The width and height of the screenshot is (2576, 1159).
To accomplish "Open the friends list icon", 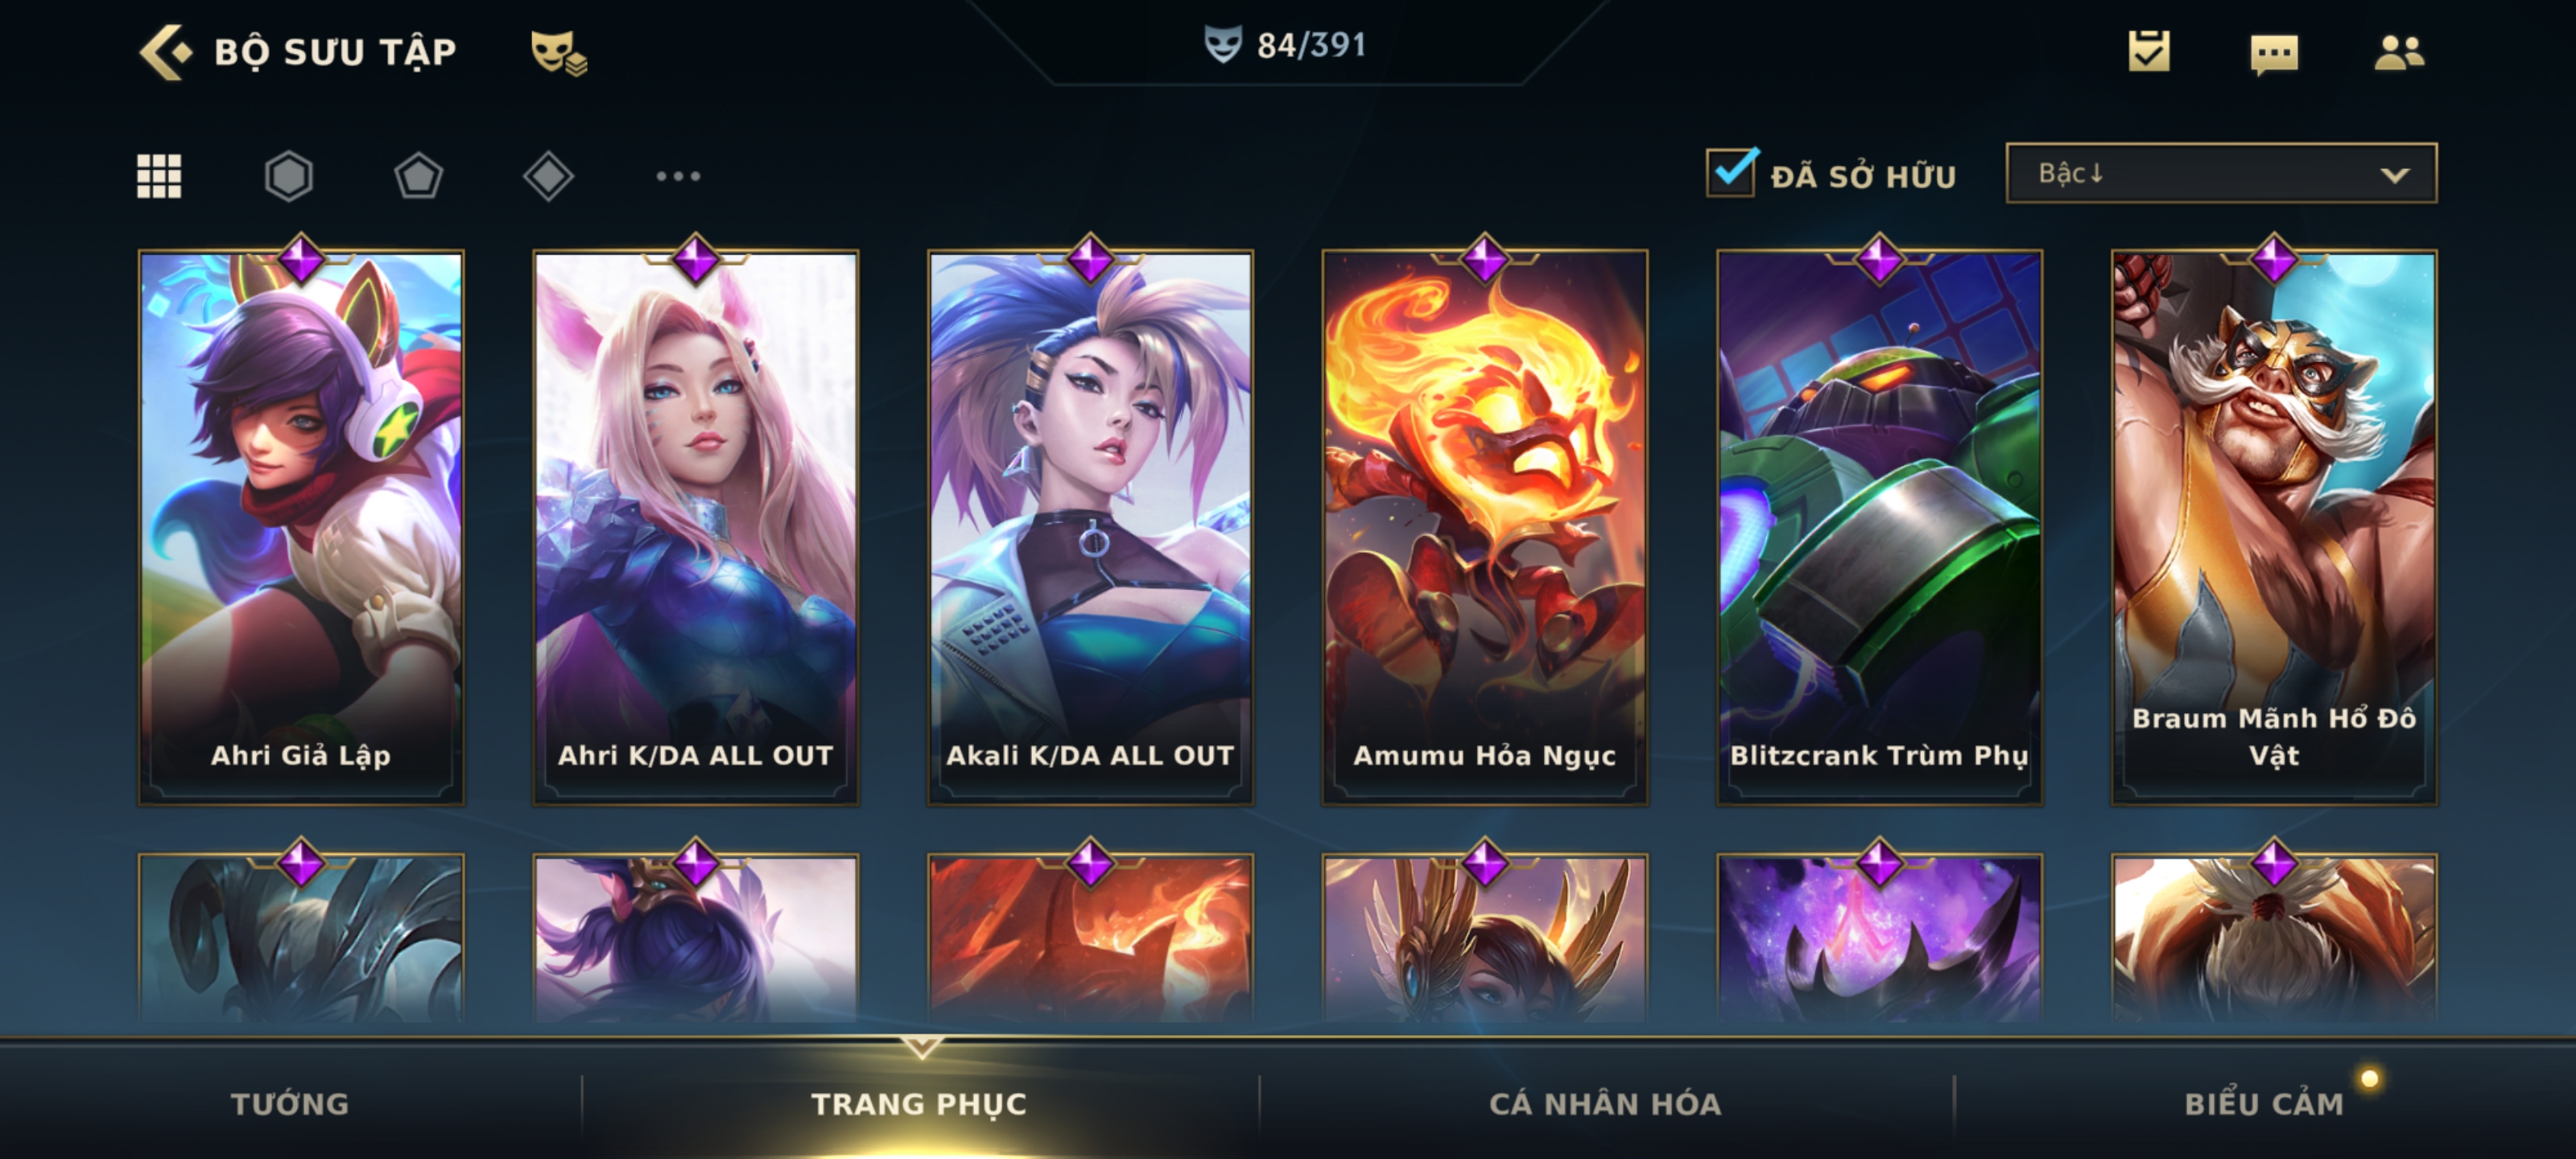I will 2399,52.
